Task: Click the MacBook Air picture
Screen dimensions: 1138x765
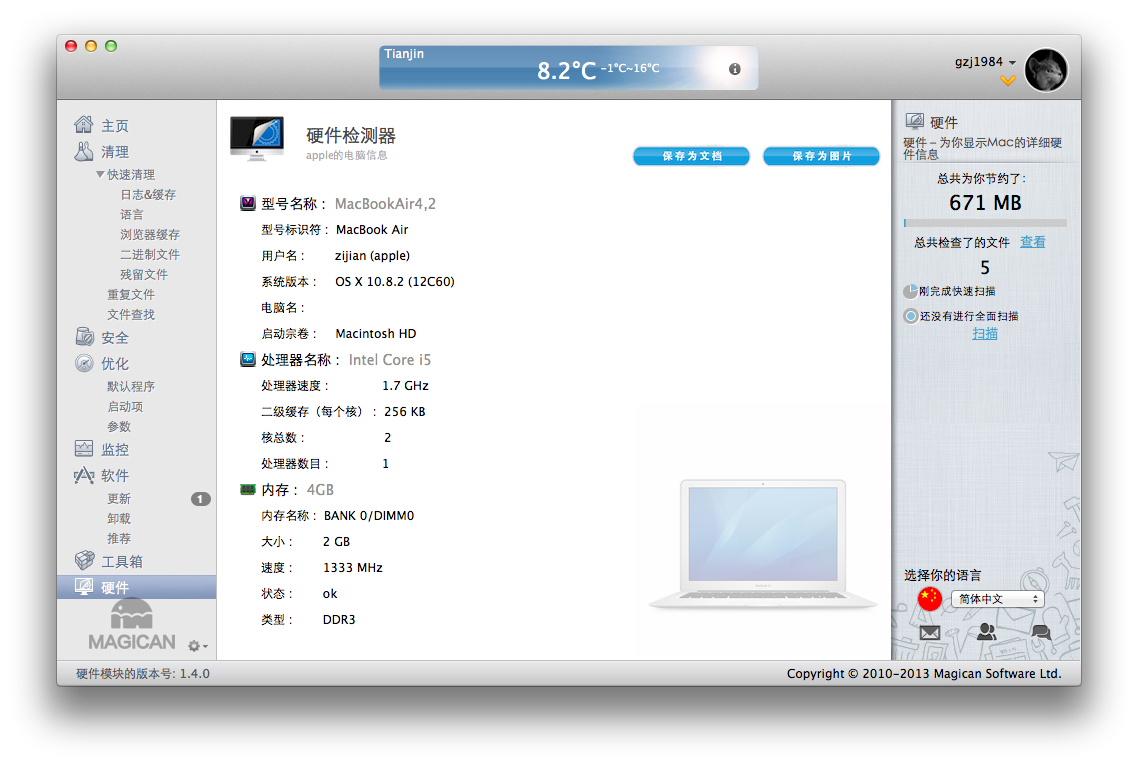Action: tap(763, 544)
